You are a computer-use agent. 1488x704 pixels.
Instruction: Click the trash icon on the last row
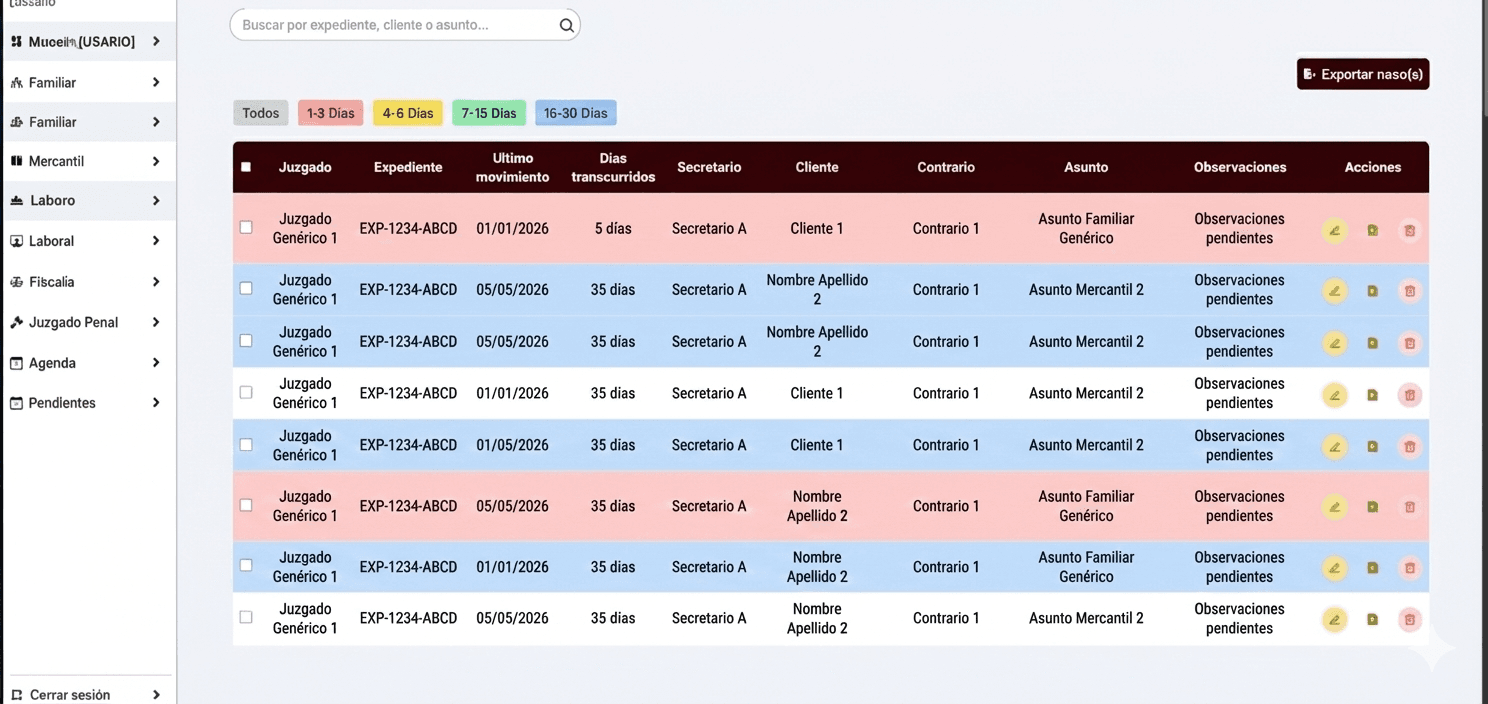[x=1410, y=619]
